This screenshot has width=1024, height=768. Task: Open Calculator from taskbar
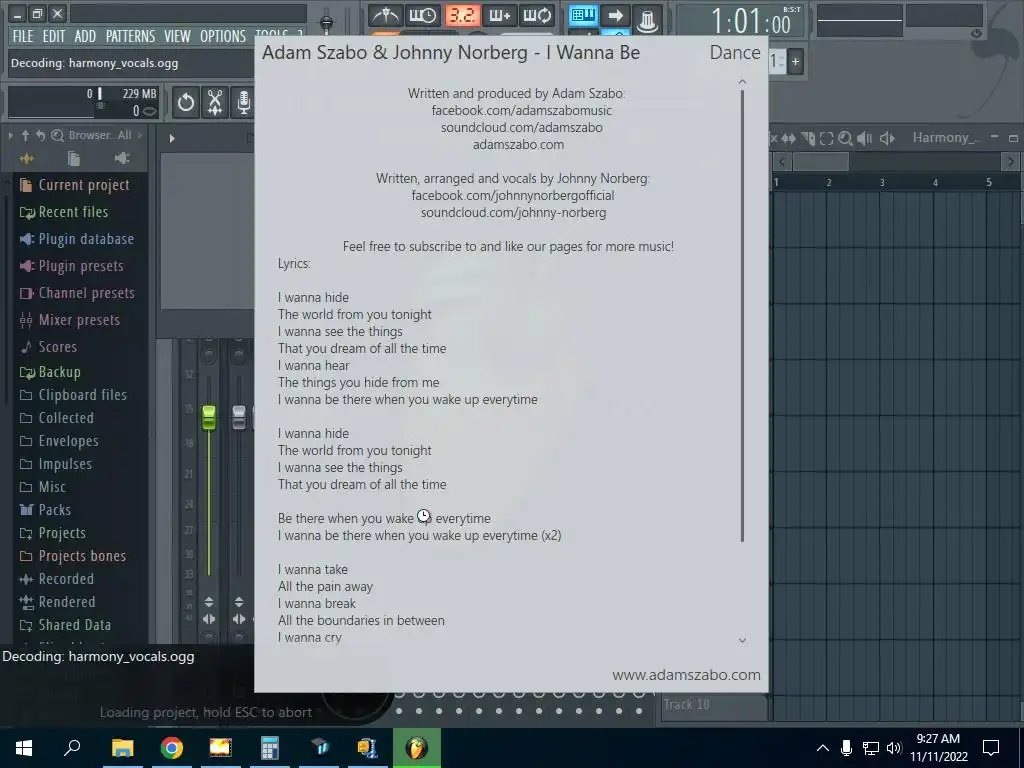click(x=270, y=748)
